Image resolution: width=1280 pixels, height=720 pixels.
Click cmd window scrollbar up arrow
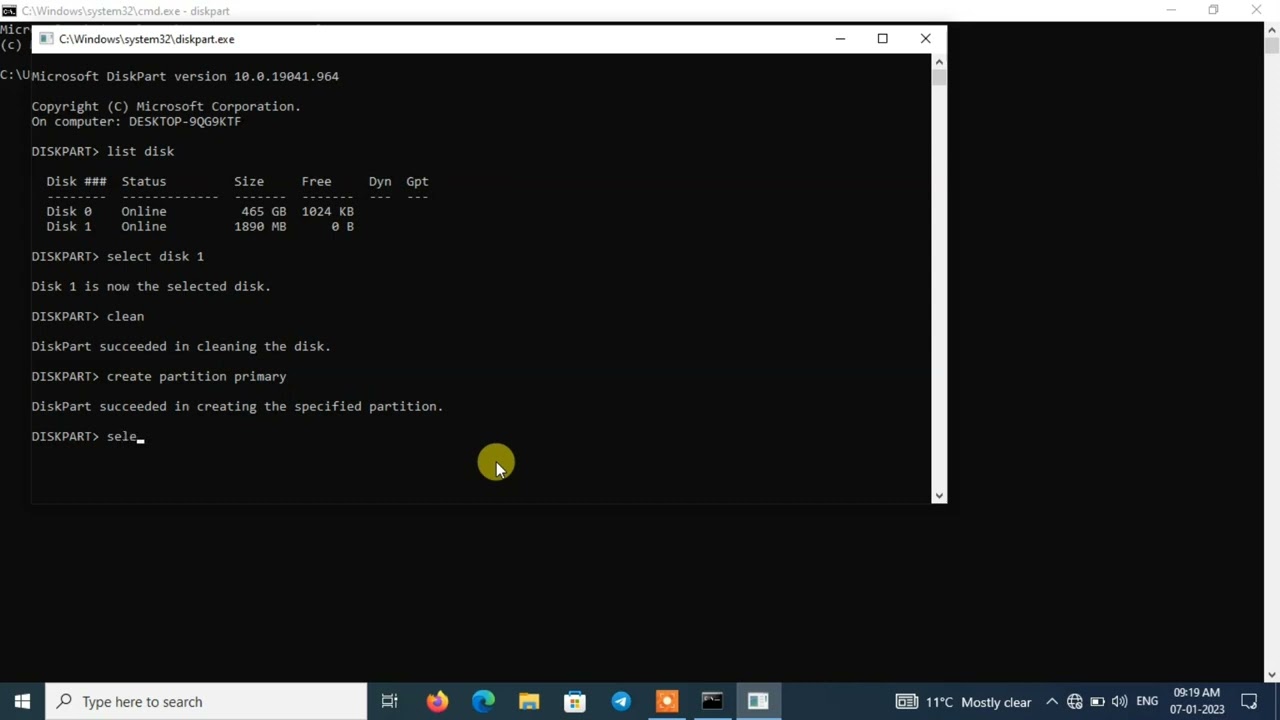1271,30
